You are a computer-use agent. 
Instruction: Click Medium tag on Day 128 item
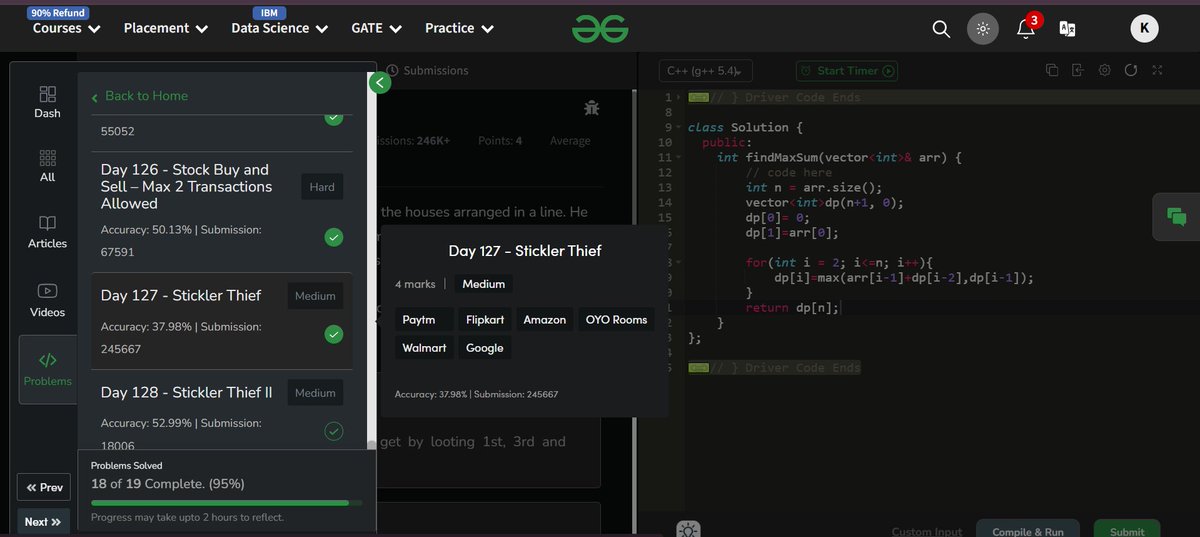[315, 393]
